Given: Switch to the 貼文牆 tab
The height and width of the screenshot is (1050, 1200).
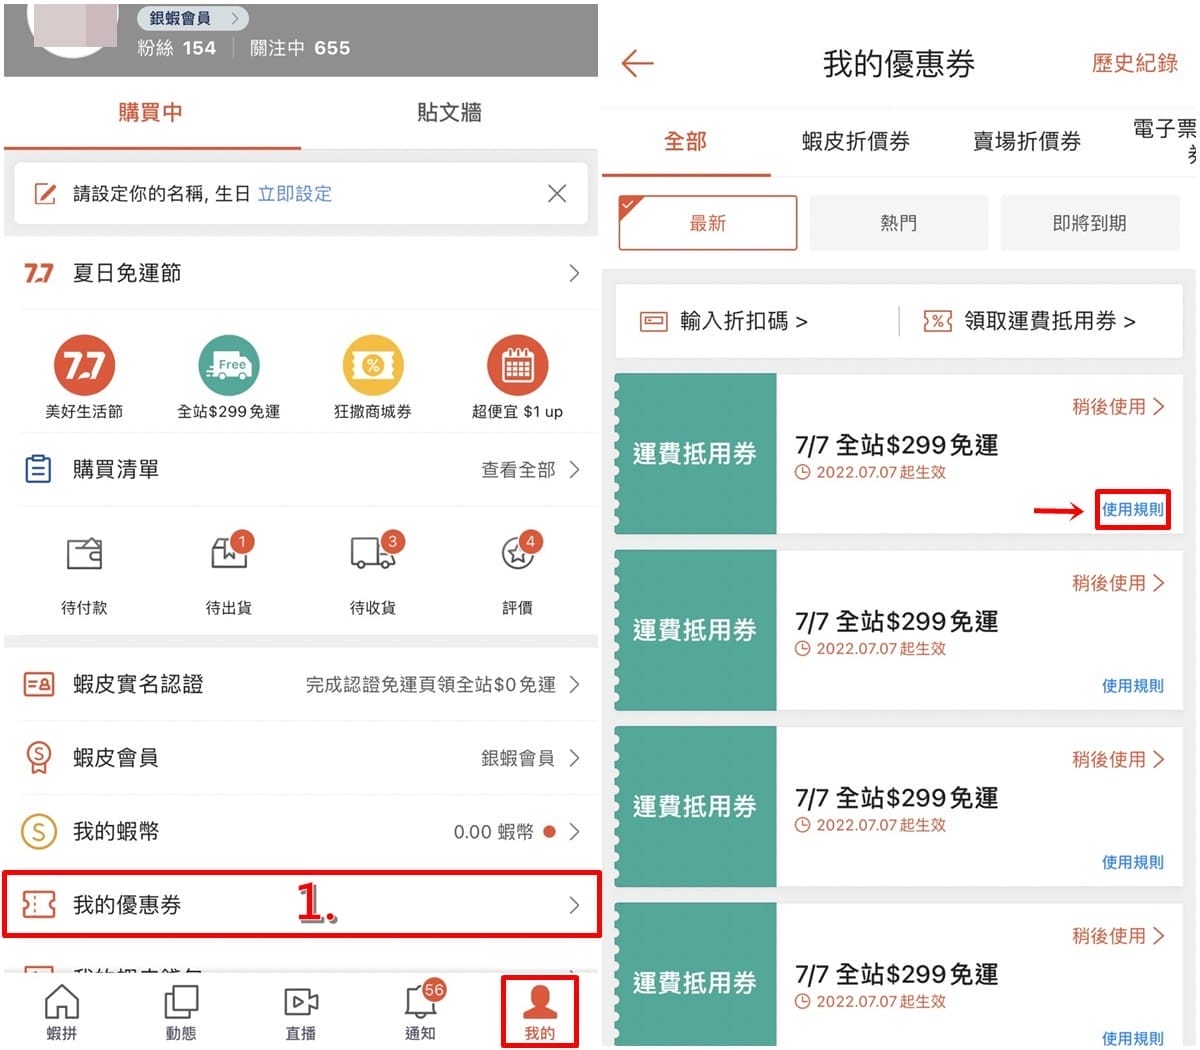Looking at the screenshot, I should pyautogui.click(x=449, y=112).
